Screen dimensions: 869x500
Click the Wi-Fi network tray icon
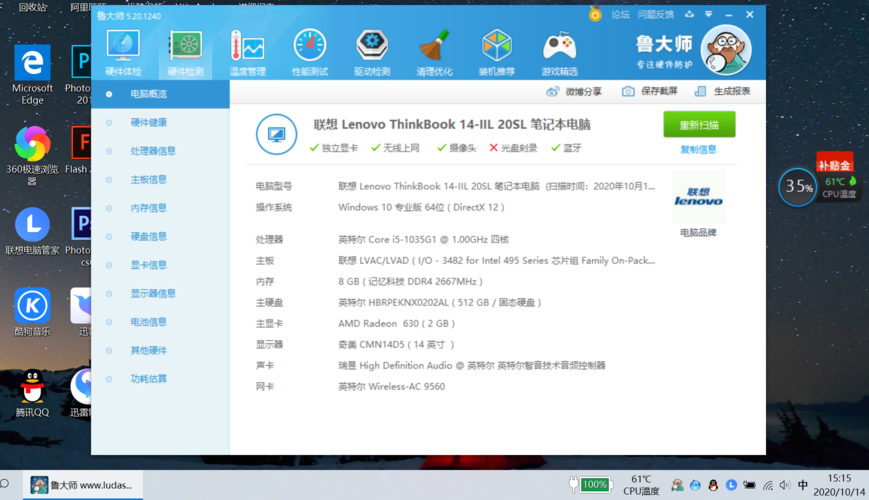tap(768, 486)
